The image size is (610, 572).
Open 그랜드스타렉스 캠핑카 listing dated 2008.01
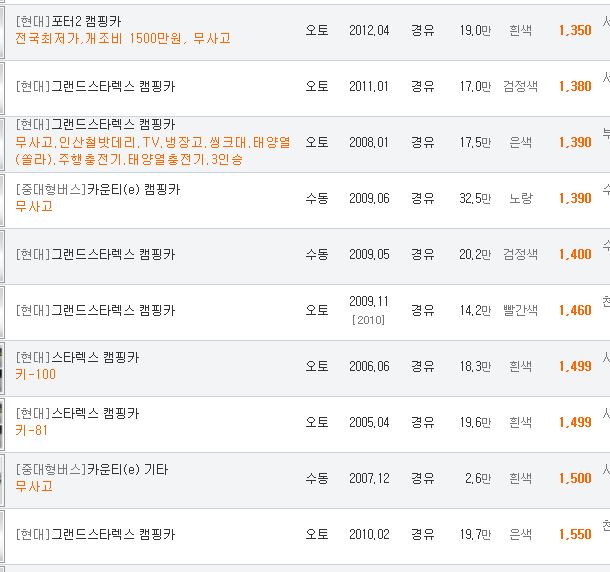pos(95,125)
